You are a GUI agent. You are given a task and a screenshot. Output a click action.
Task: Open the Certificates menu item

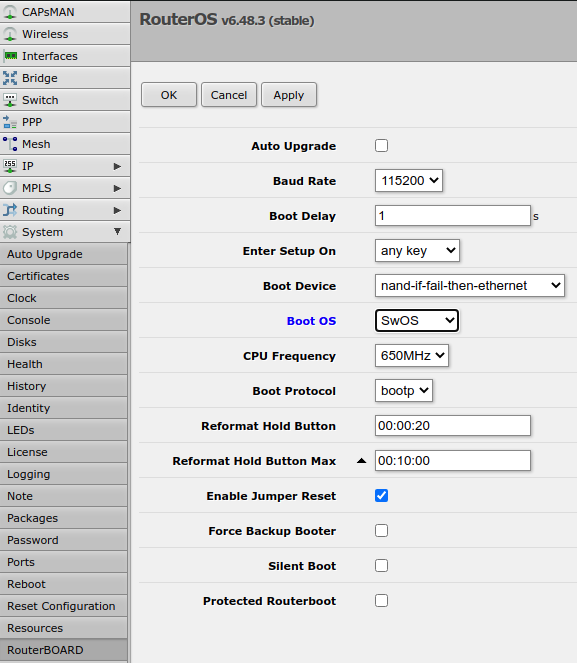pos(63,276)
